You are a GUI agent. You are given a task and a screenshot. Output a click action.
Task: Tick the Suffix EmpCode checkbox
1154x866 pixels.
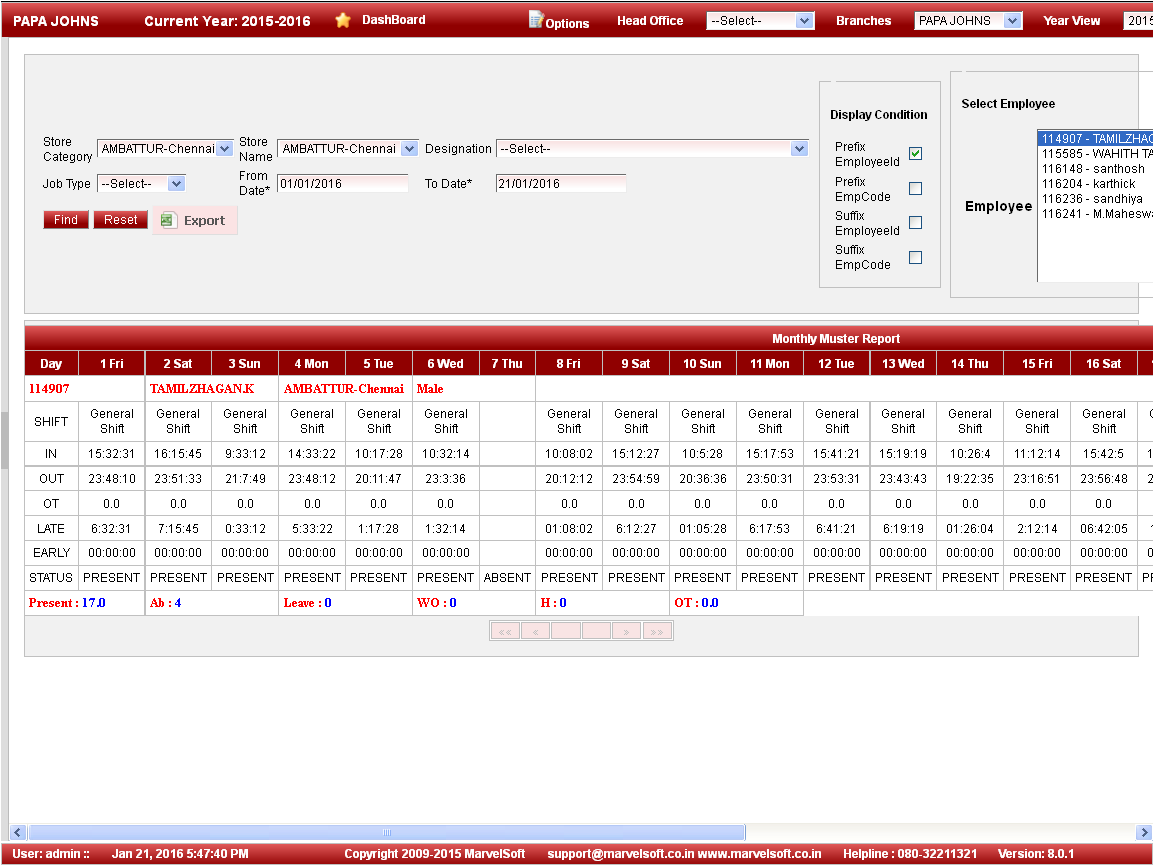click(x=915, y=257)
